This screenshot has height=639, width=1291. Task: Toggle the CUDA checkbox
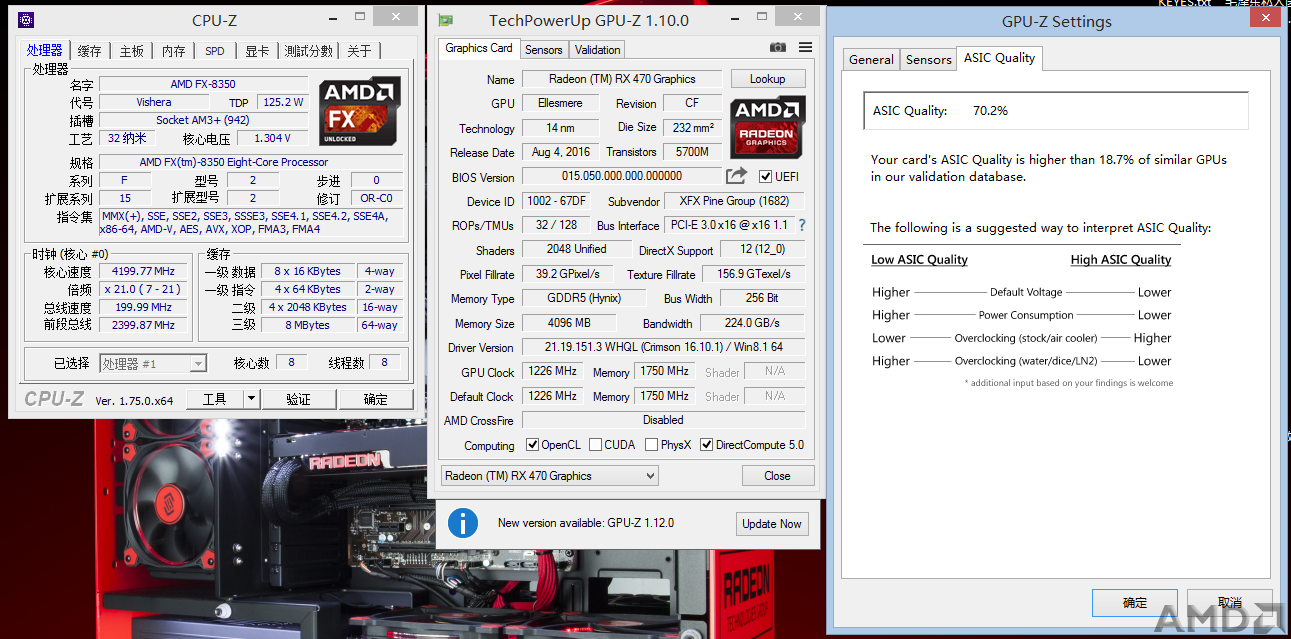point(595,445)
